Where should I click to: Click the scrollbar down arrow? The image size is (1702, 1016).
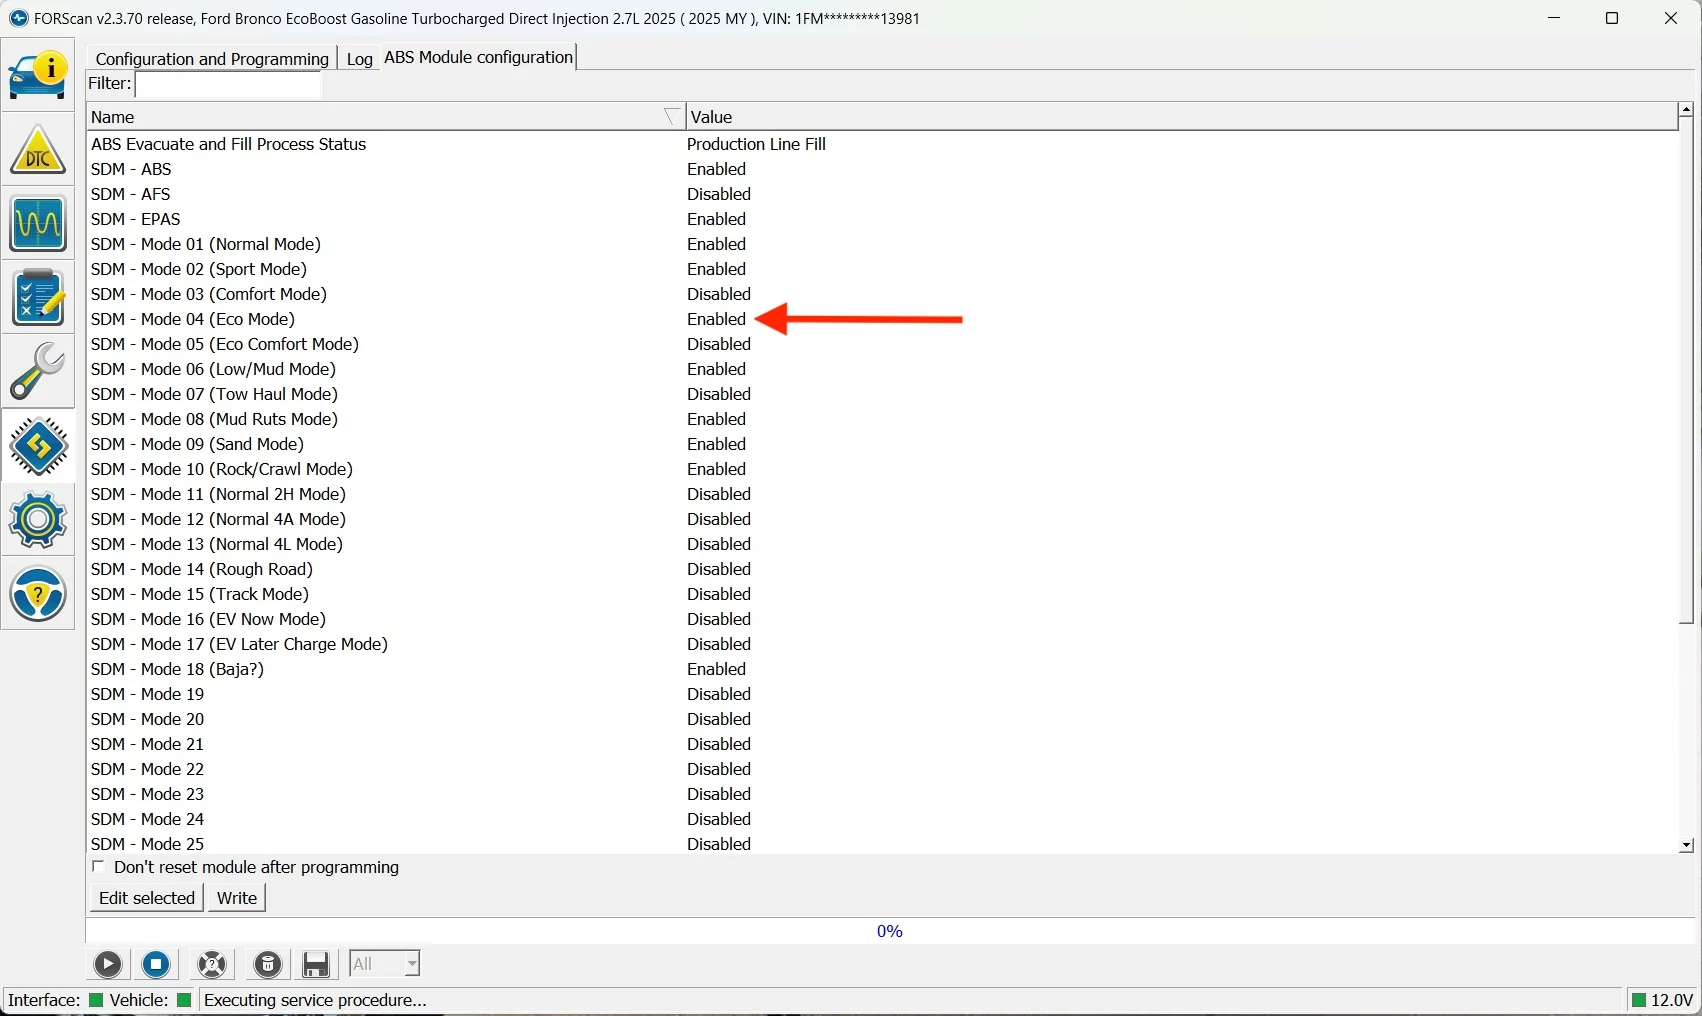[x=1687, y=846]
